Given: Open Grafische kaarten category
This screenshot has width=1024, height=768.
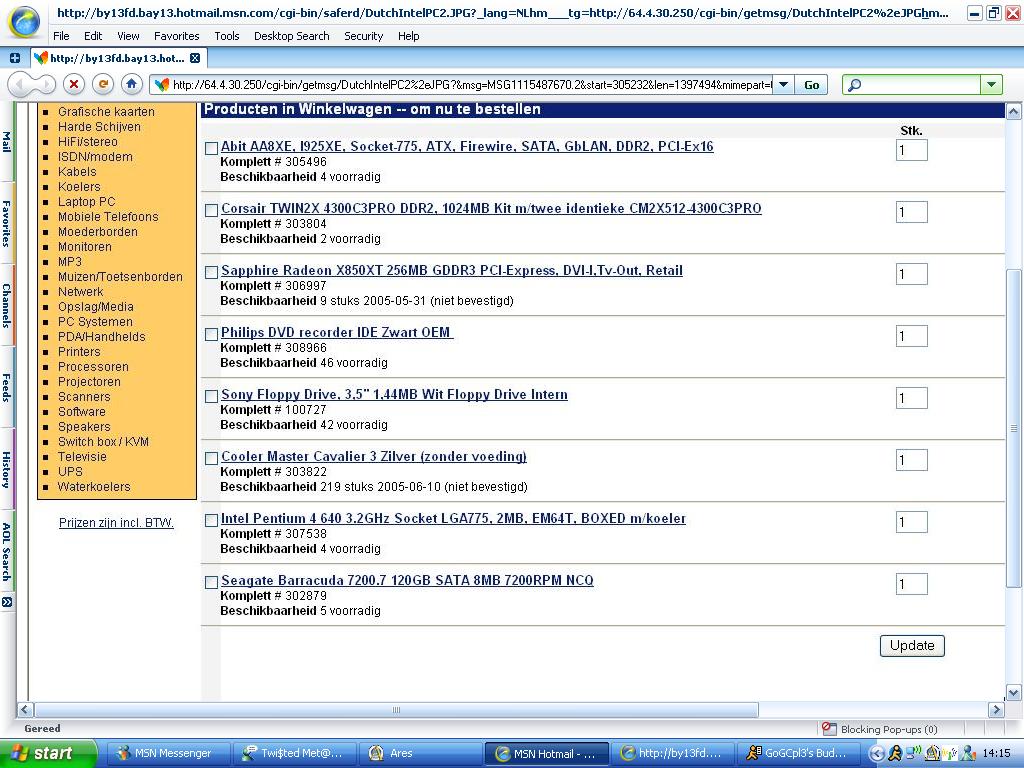Looking at the screenshot, I should (106, 112).
